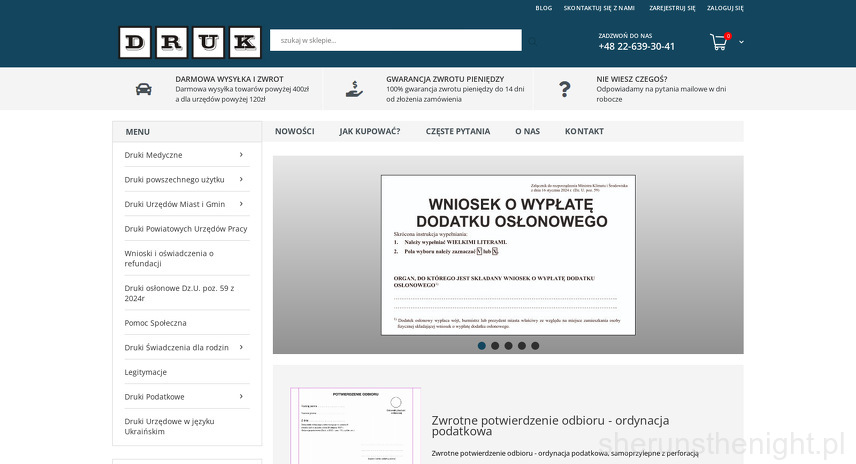Expand the Druki Medyczne submenu arrow
Image resolution: width=856 pixels, height=464 pixels.
[241, 155]
